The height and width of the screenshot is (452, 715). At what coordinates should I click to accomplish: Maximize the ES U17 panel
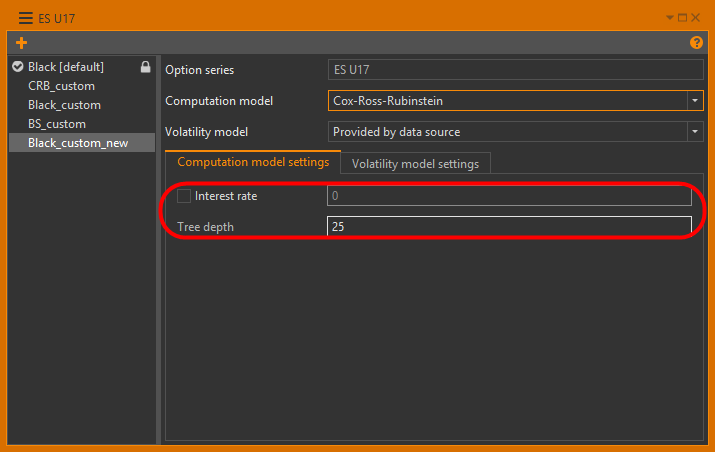pos(682,17)
